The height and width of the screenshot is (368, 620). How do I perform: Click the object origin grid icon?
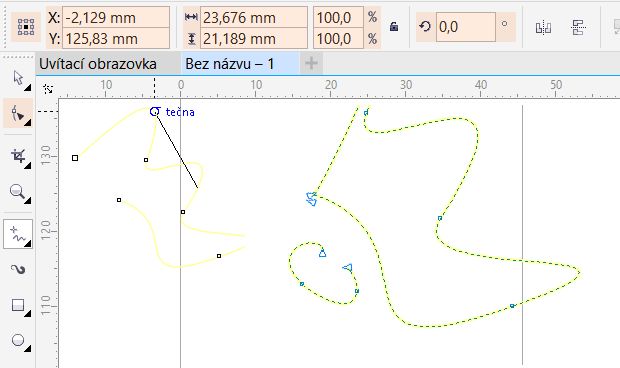(26, 27)
